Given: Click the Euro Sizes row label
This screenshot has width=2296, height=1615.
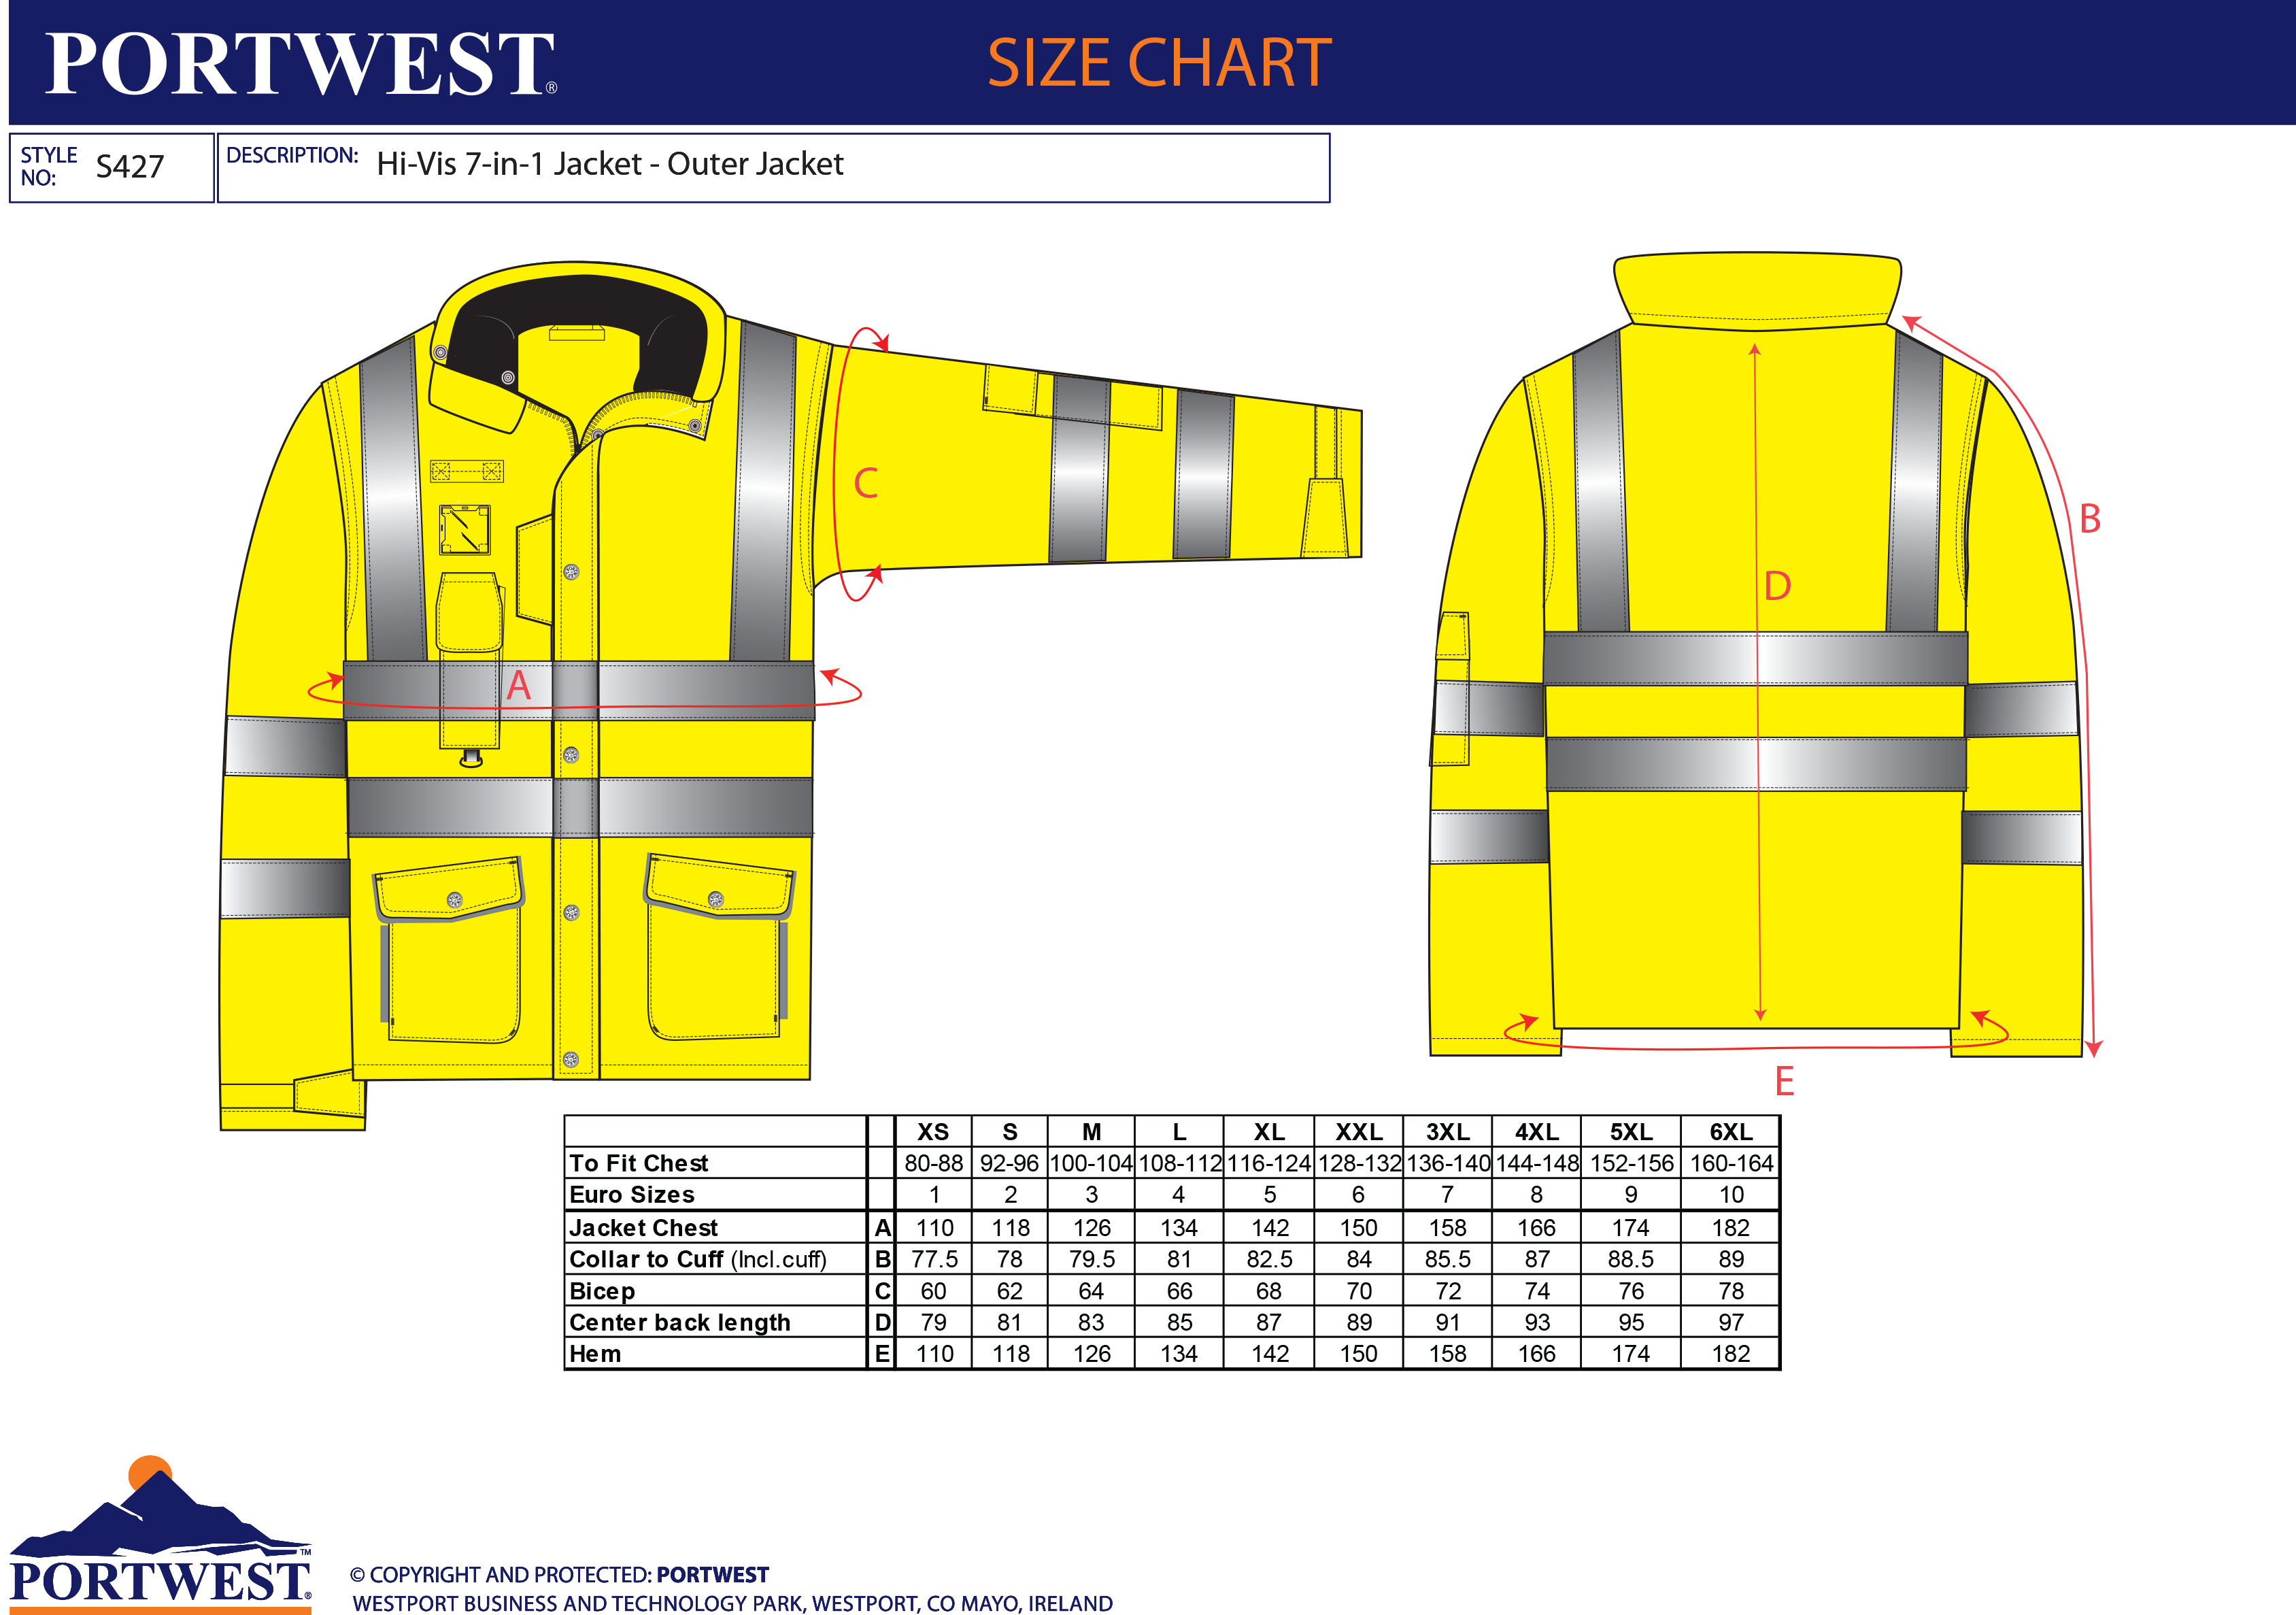Looking at the screenshot, I should 631,1194.
